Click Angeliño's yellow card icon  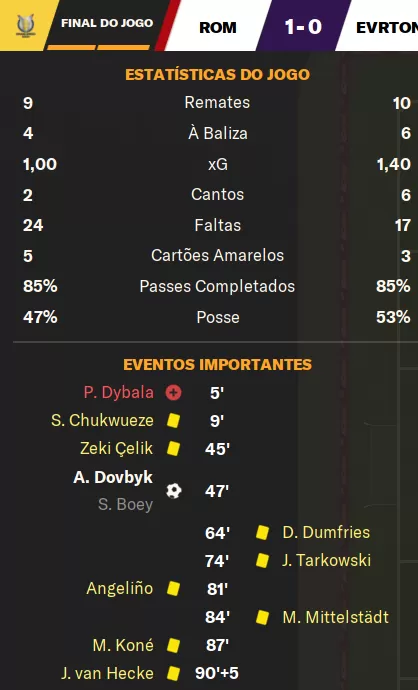(173, 588)
